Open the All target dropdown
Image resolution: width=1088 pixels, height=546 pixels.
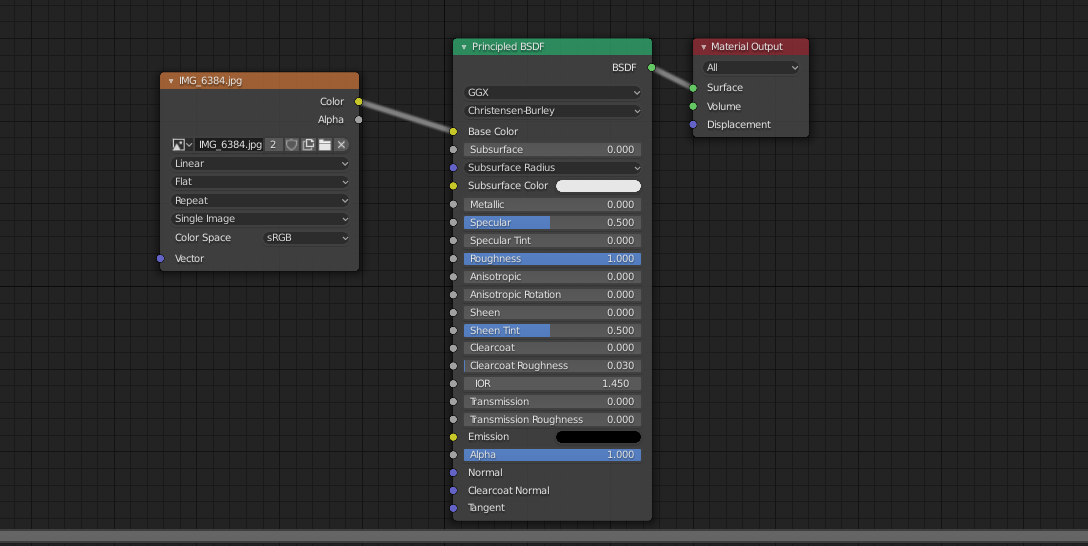point(751,68)
